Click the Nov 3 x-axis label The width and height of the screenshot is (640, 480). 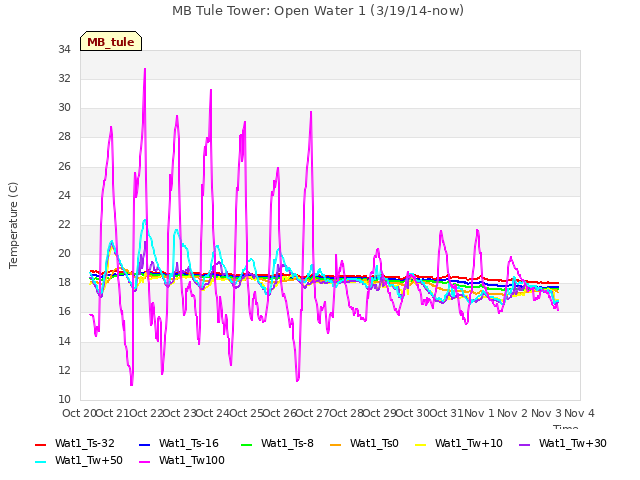546,413
